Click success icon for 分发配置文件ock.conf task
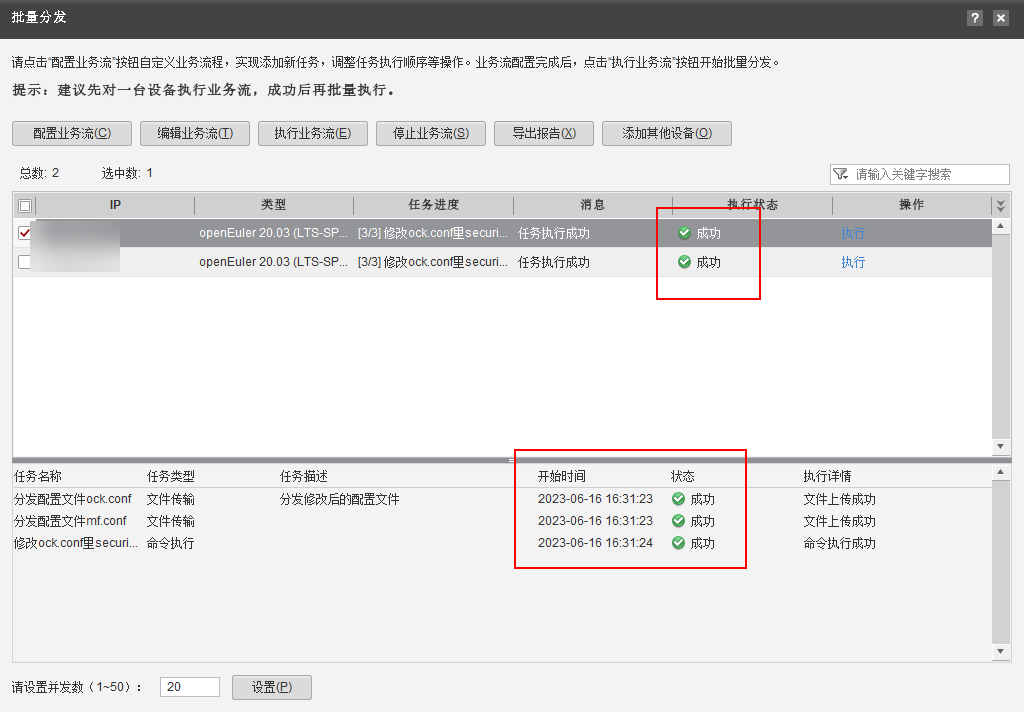 pyautogui.click(x=679, y=499)
